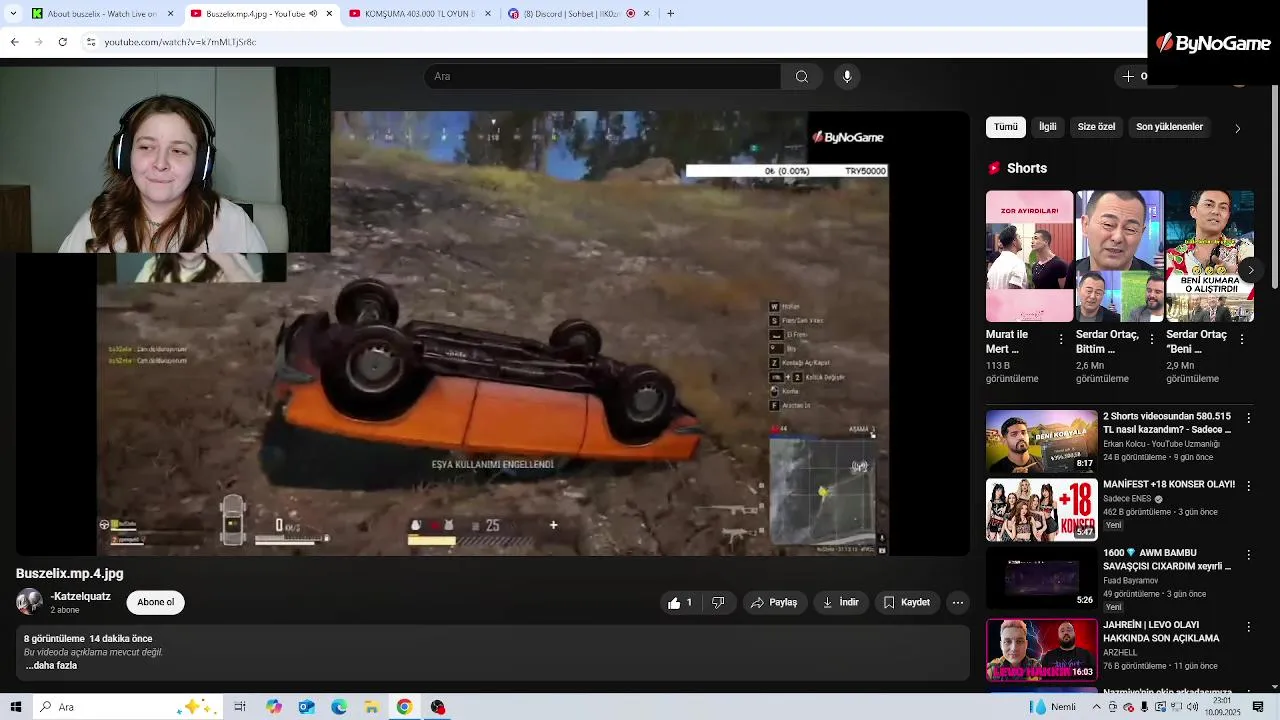1280x720 pixels.
Task: Select the 'Tümü' filter chip
Action: point(1006,127)
